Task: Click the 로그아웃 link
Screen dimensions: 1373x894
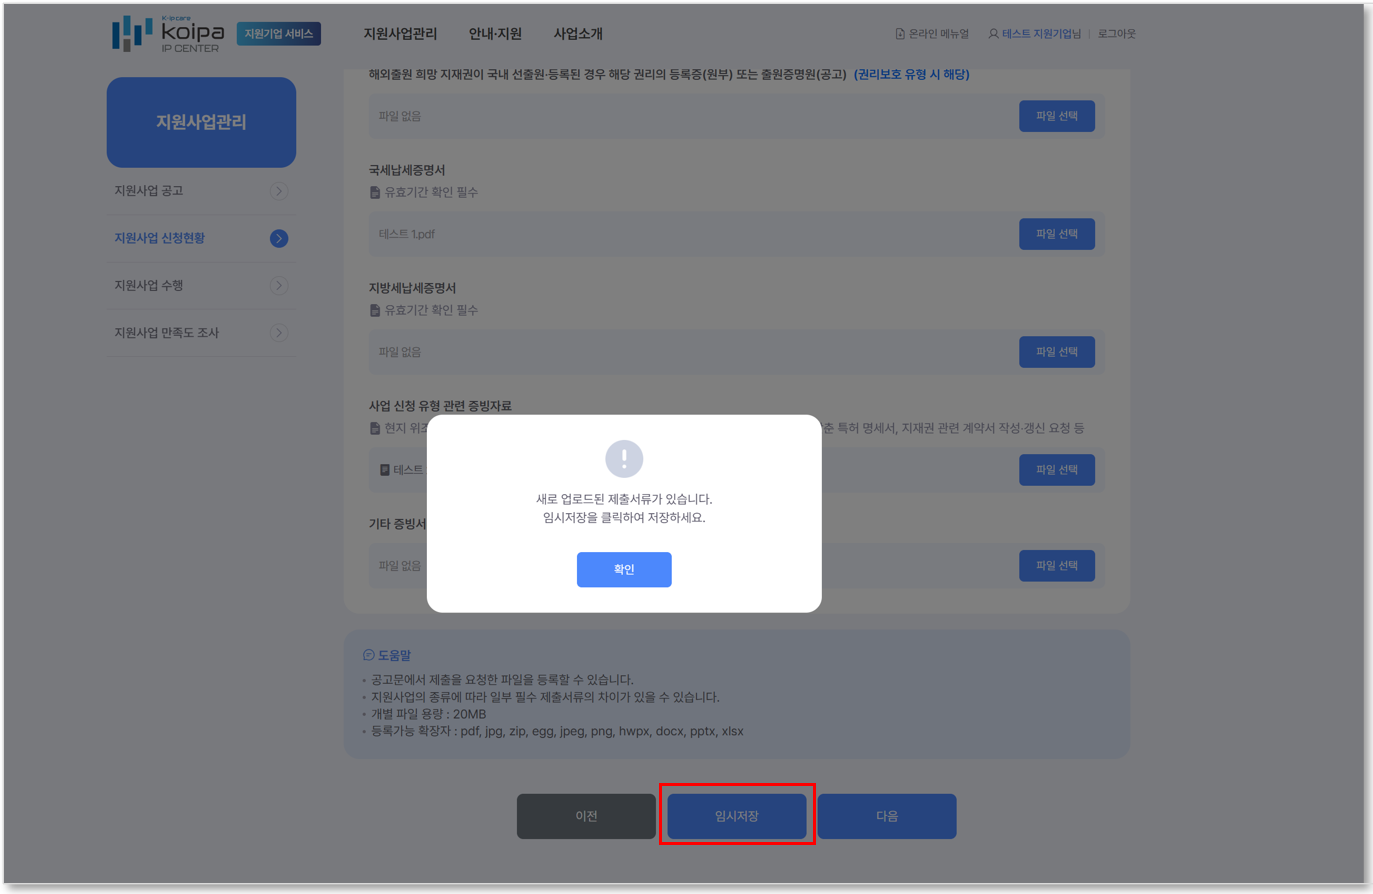Action: click(x=1116, y=34)
